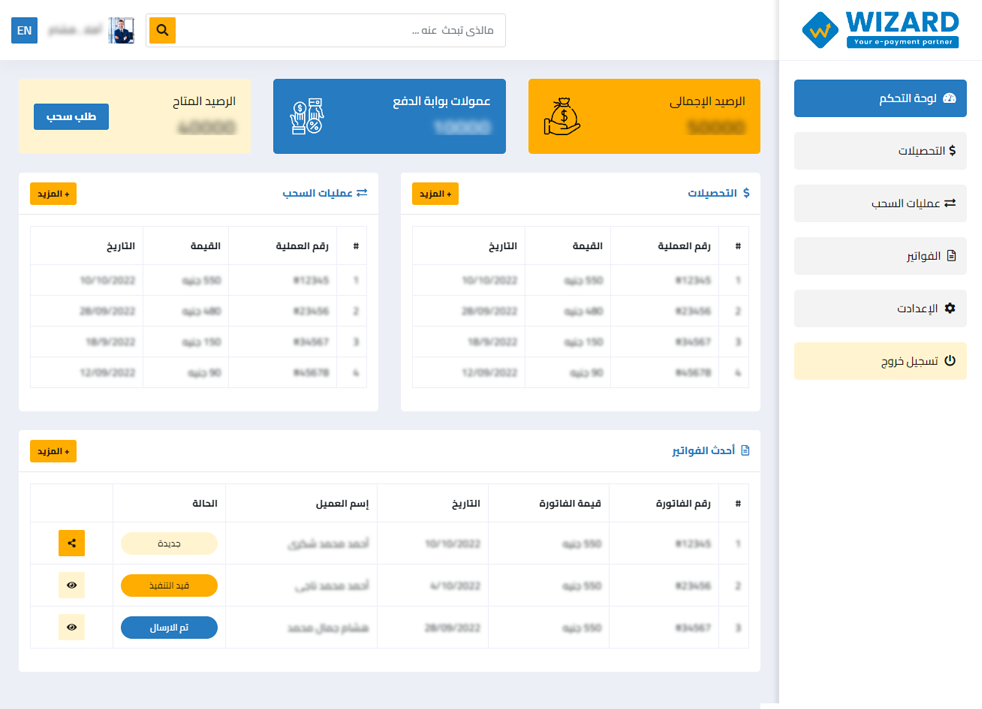
Task: Show more in the عمليات السحب panel
Action: [53, 194]
